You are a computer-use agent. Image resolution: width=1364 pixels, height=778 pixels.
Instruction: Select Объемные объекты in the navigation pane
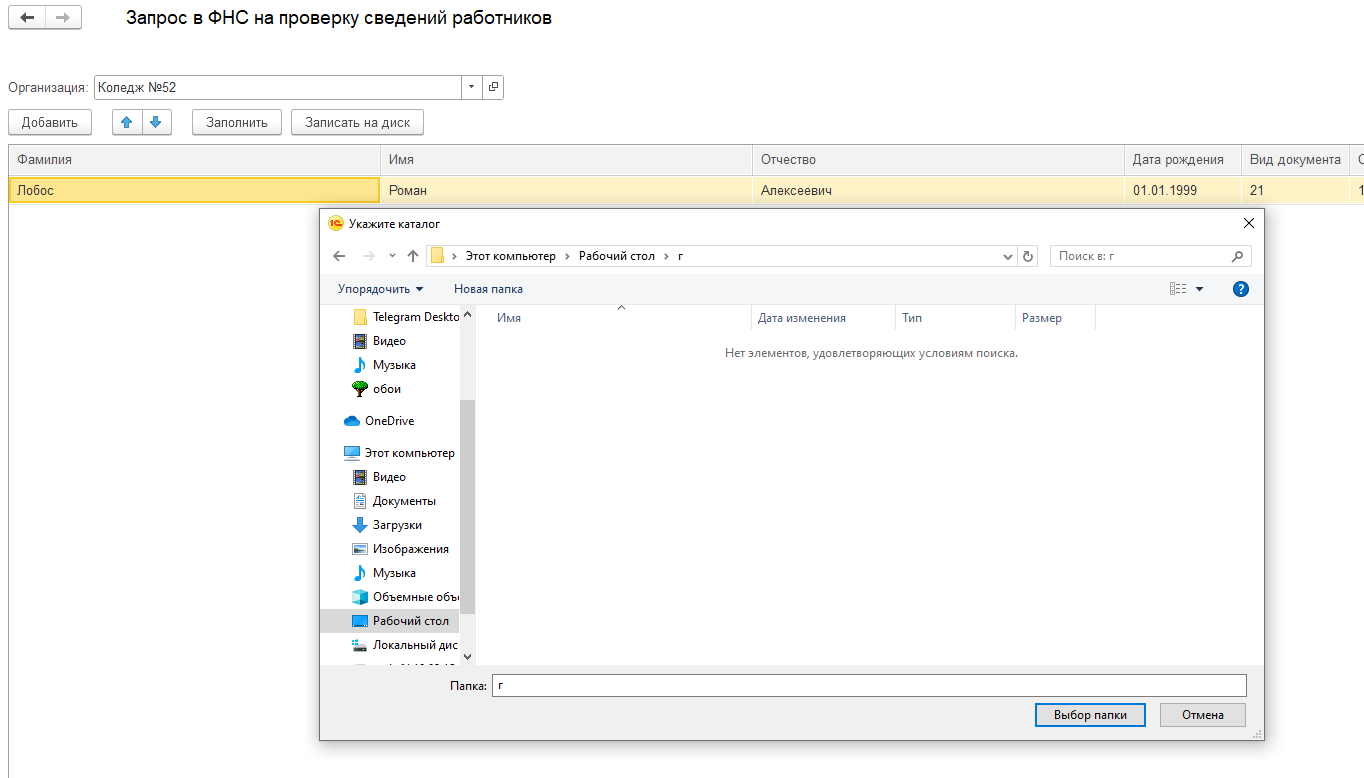coord(406,597)
